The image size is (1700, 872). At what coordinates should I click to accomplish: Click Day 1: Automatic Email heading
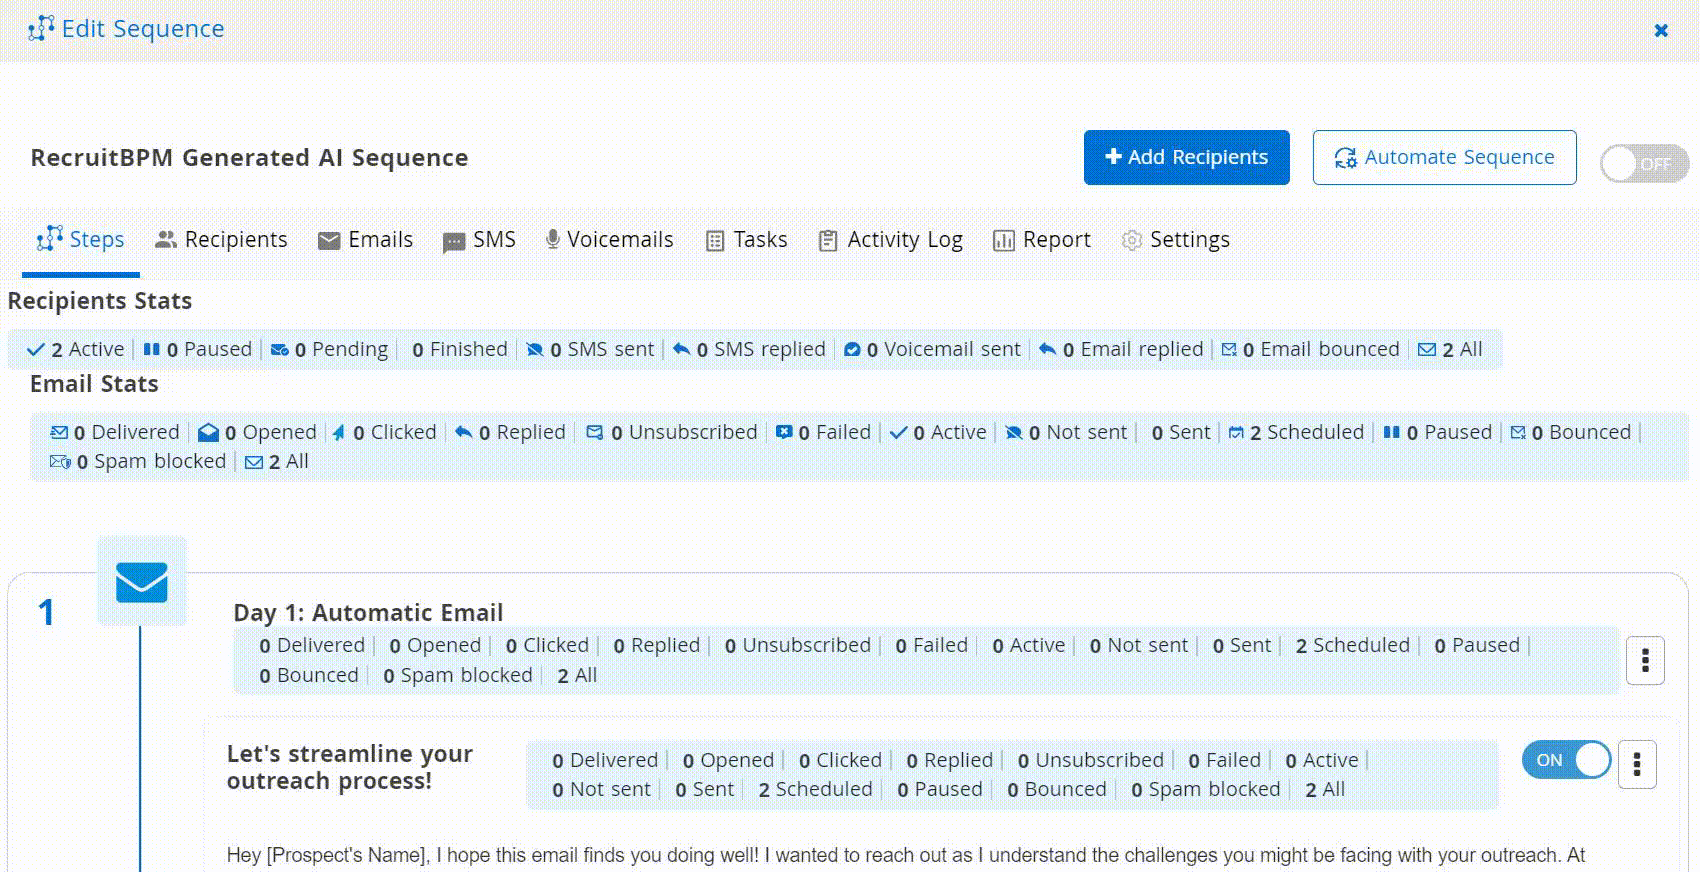coord(368,613)
